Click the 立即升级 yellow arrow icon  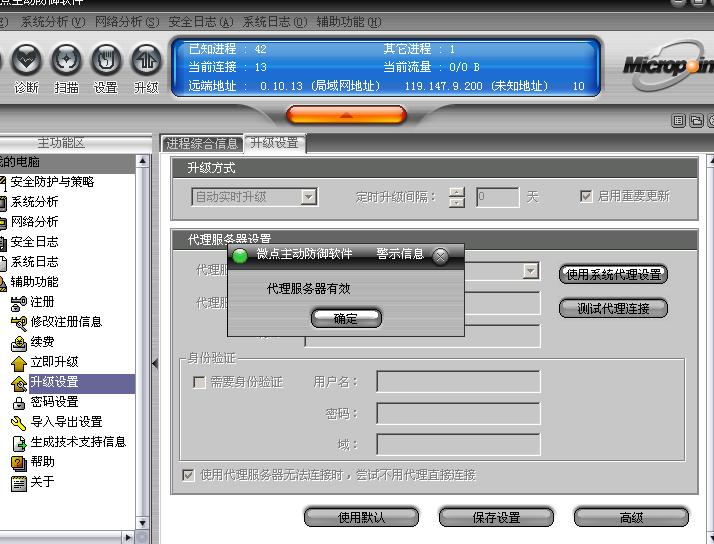(19, 363)
